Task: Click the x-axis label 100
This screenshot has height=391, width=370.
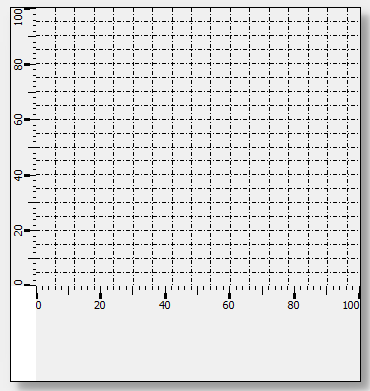Action: point(351,305)
